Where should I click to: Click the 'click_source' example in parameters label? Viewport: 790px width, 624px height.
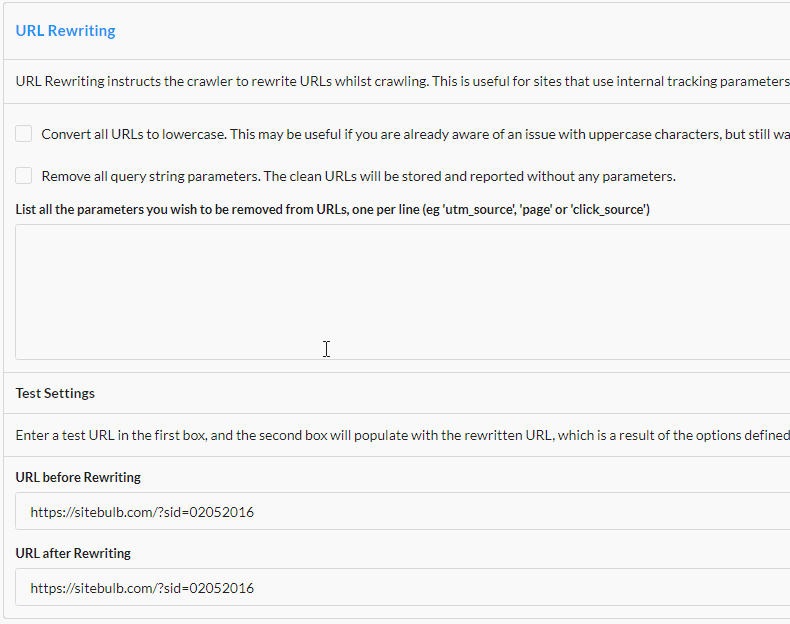pos(610,210)
